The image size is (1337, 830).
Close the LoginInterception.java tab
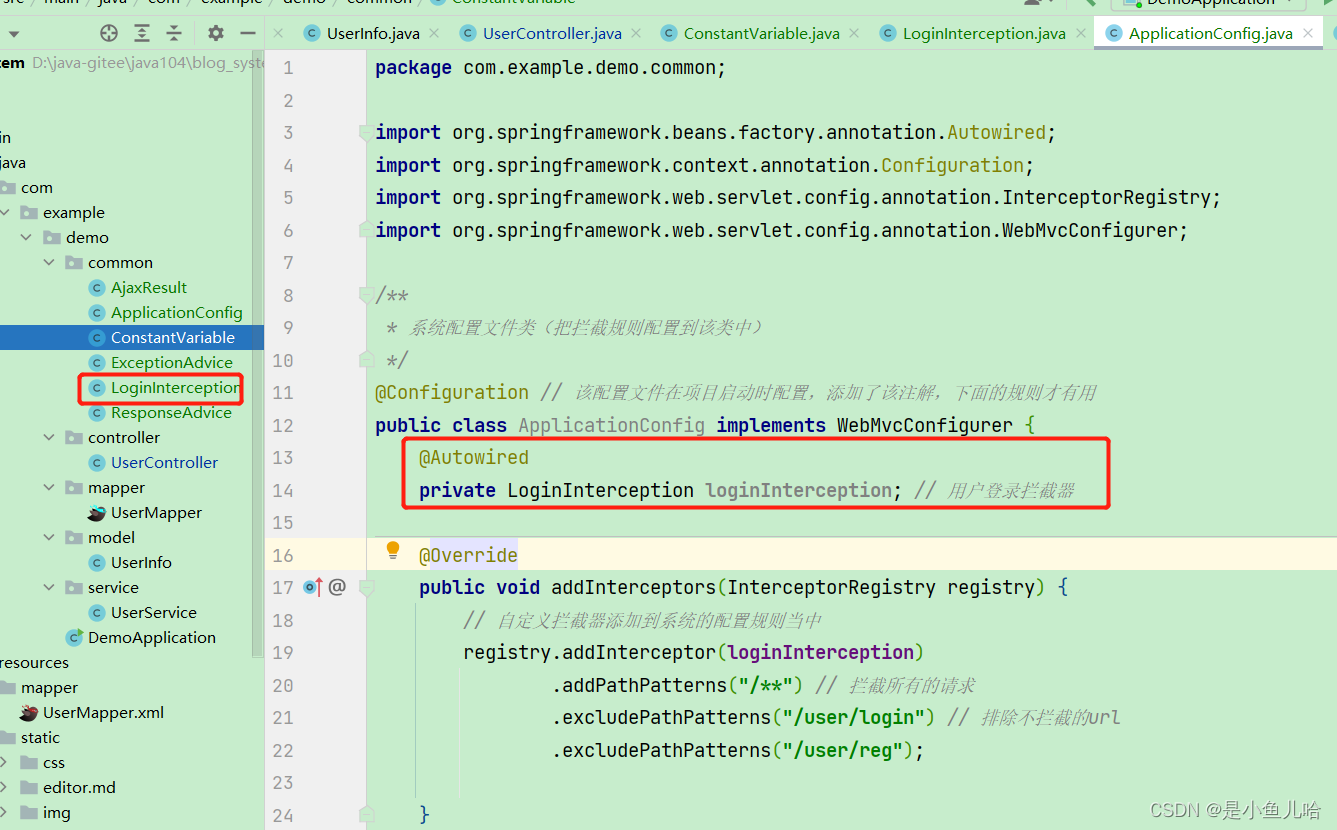click(x=1080, y=33)
